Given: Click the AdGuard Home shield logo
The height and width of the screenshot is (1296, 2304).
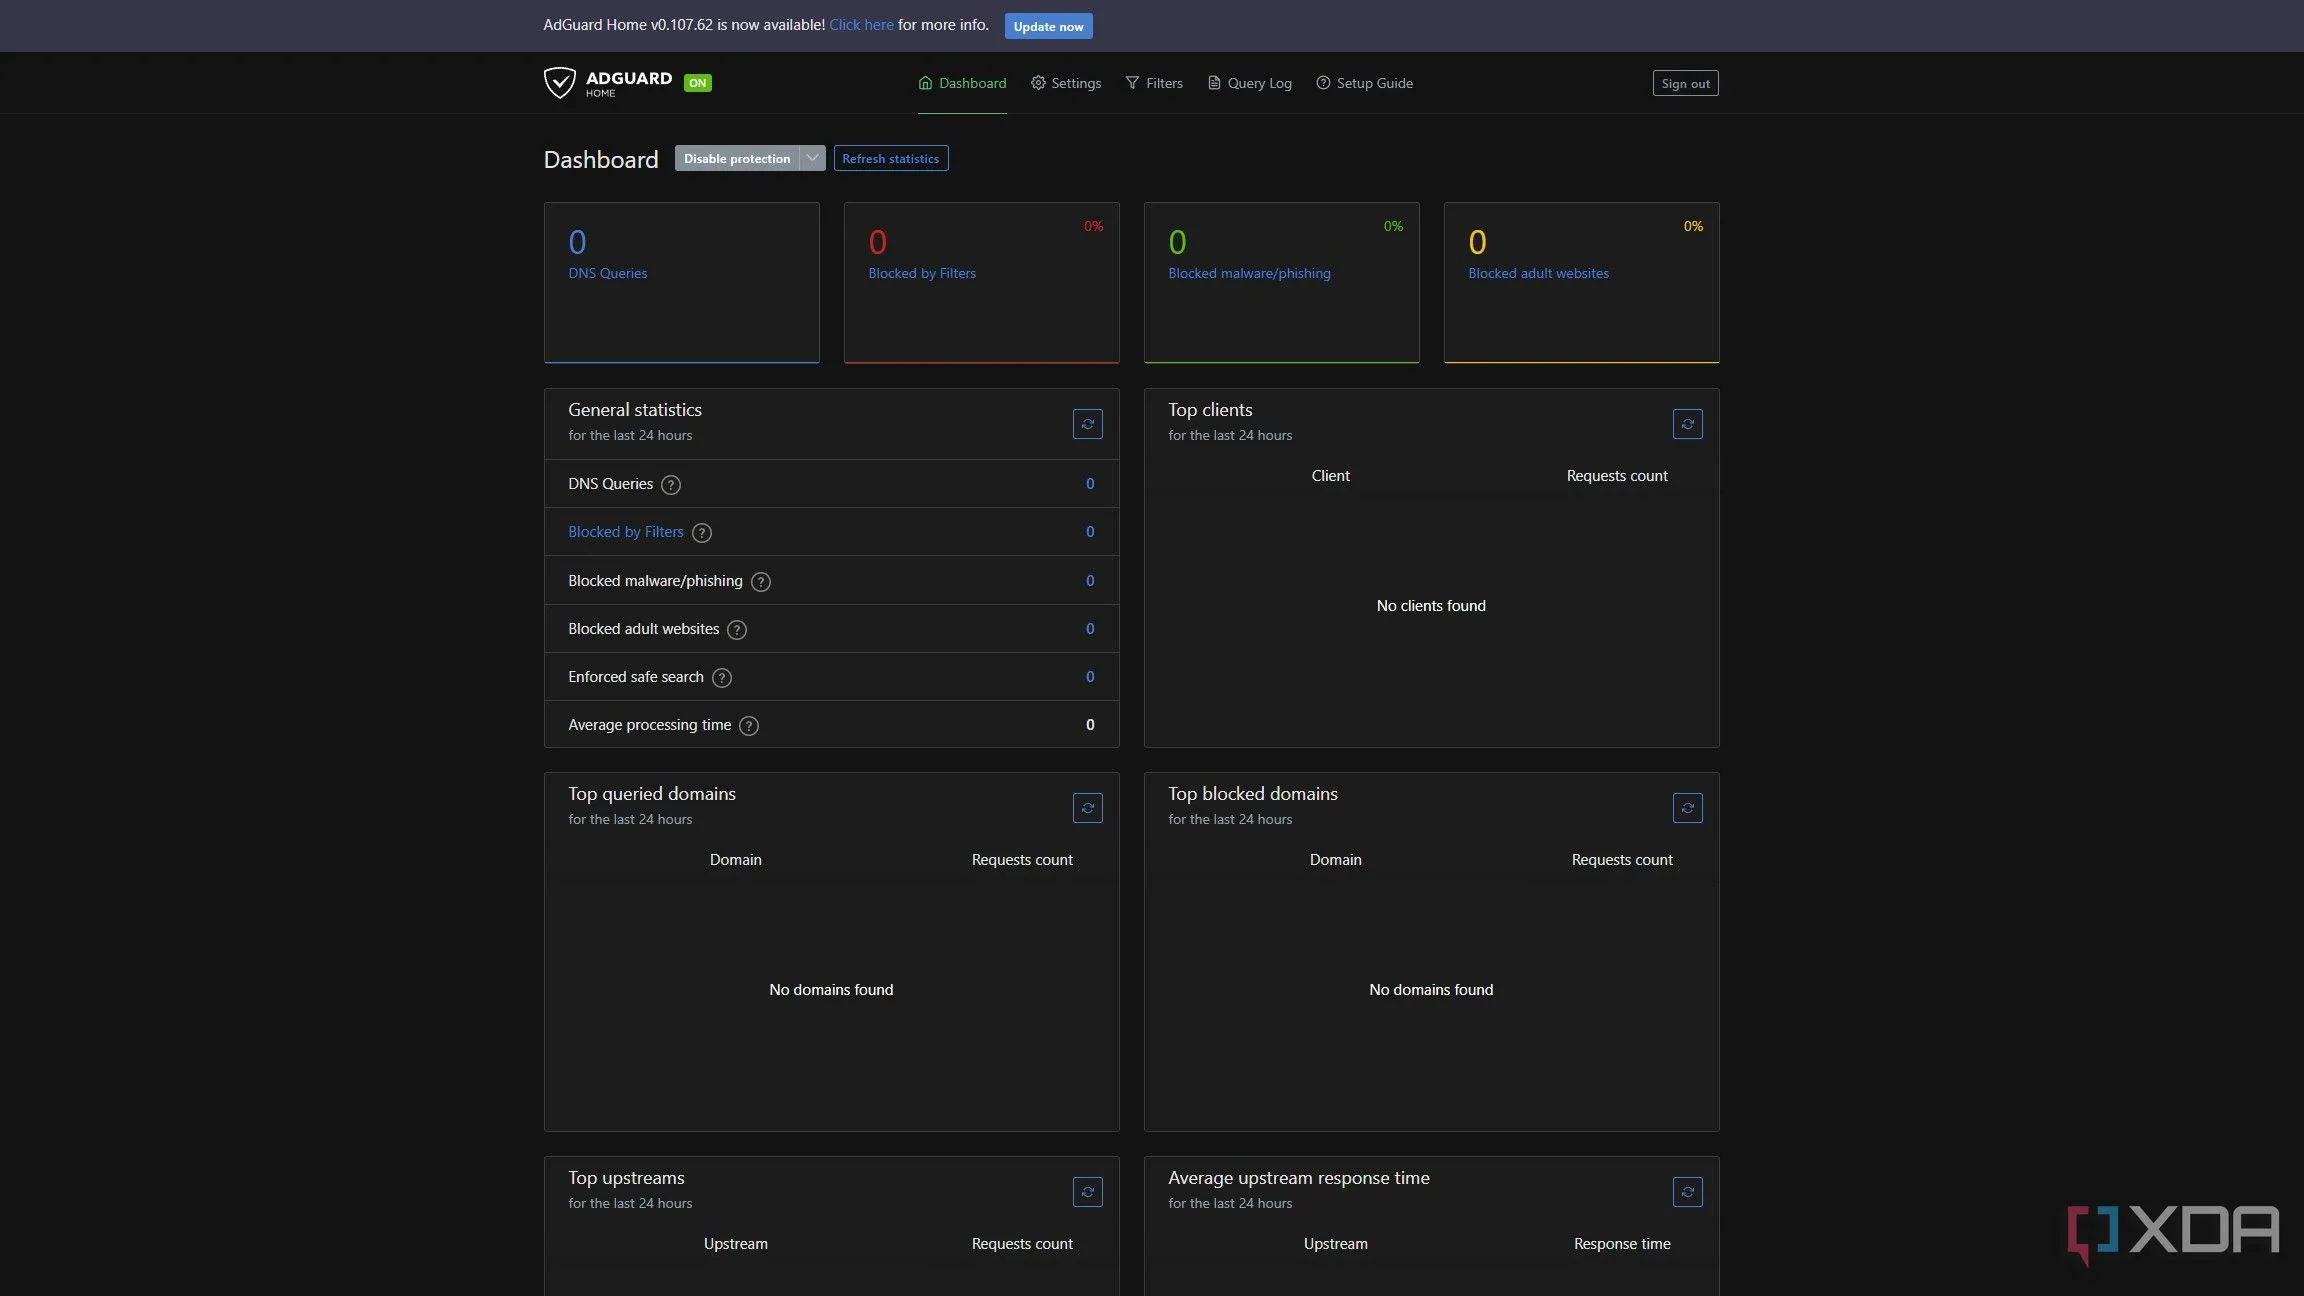Looking at the screenshot, I should 559,83.
